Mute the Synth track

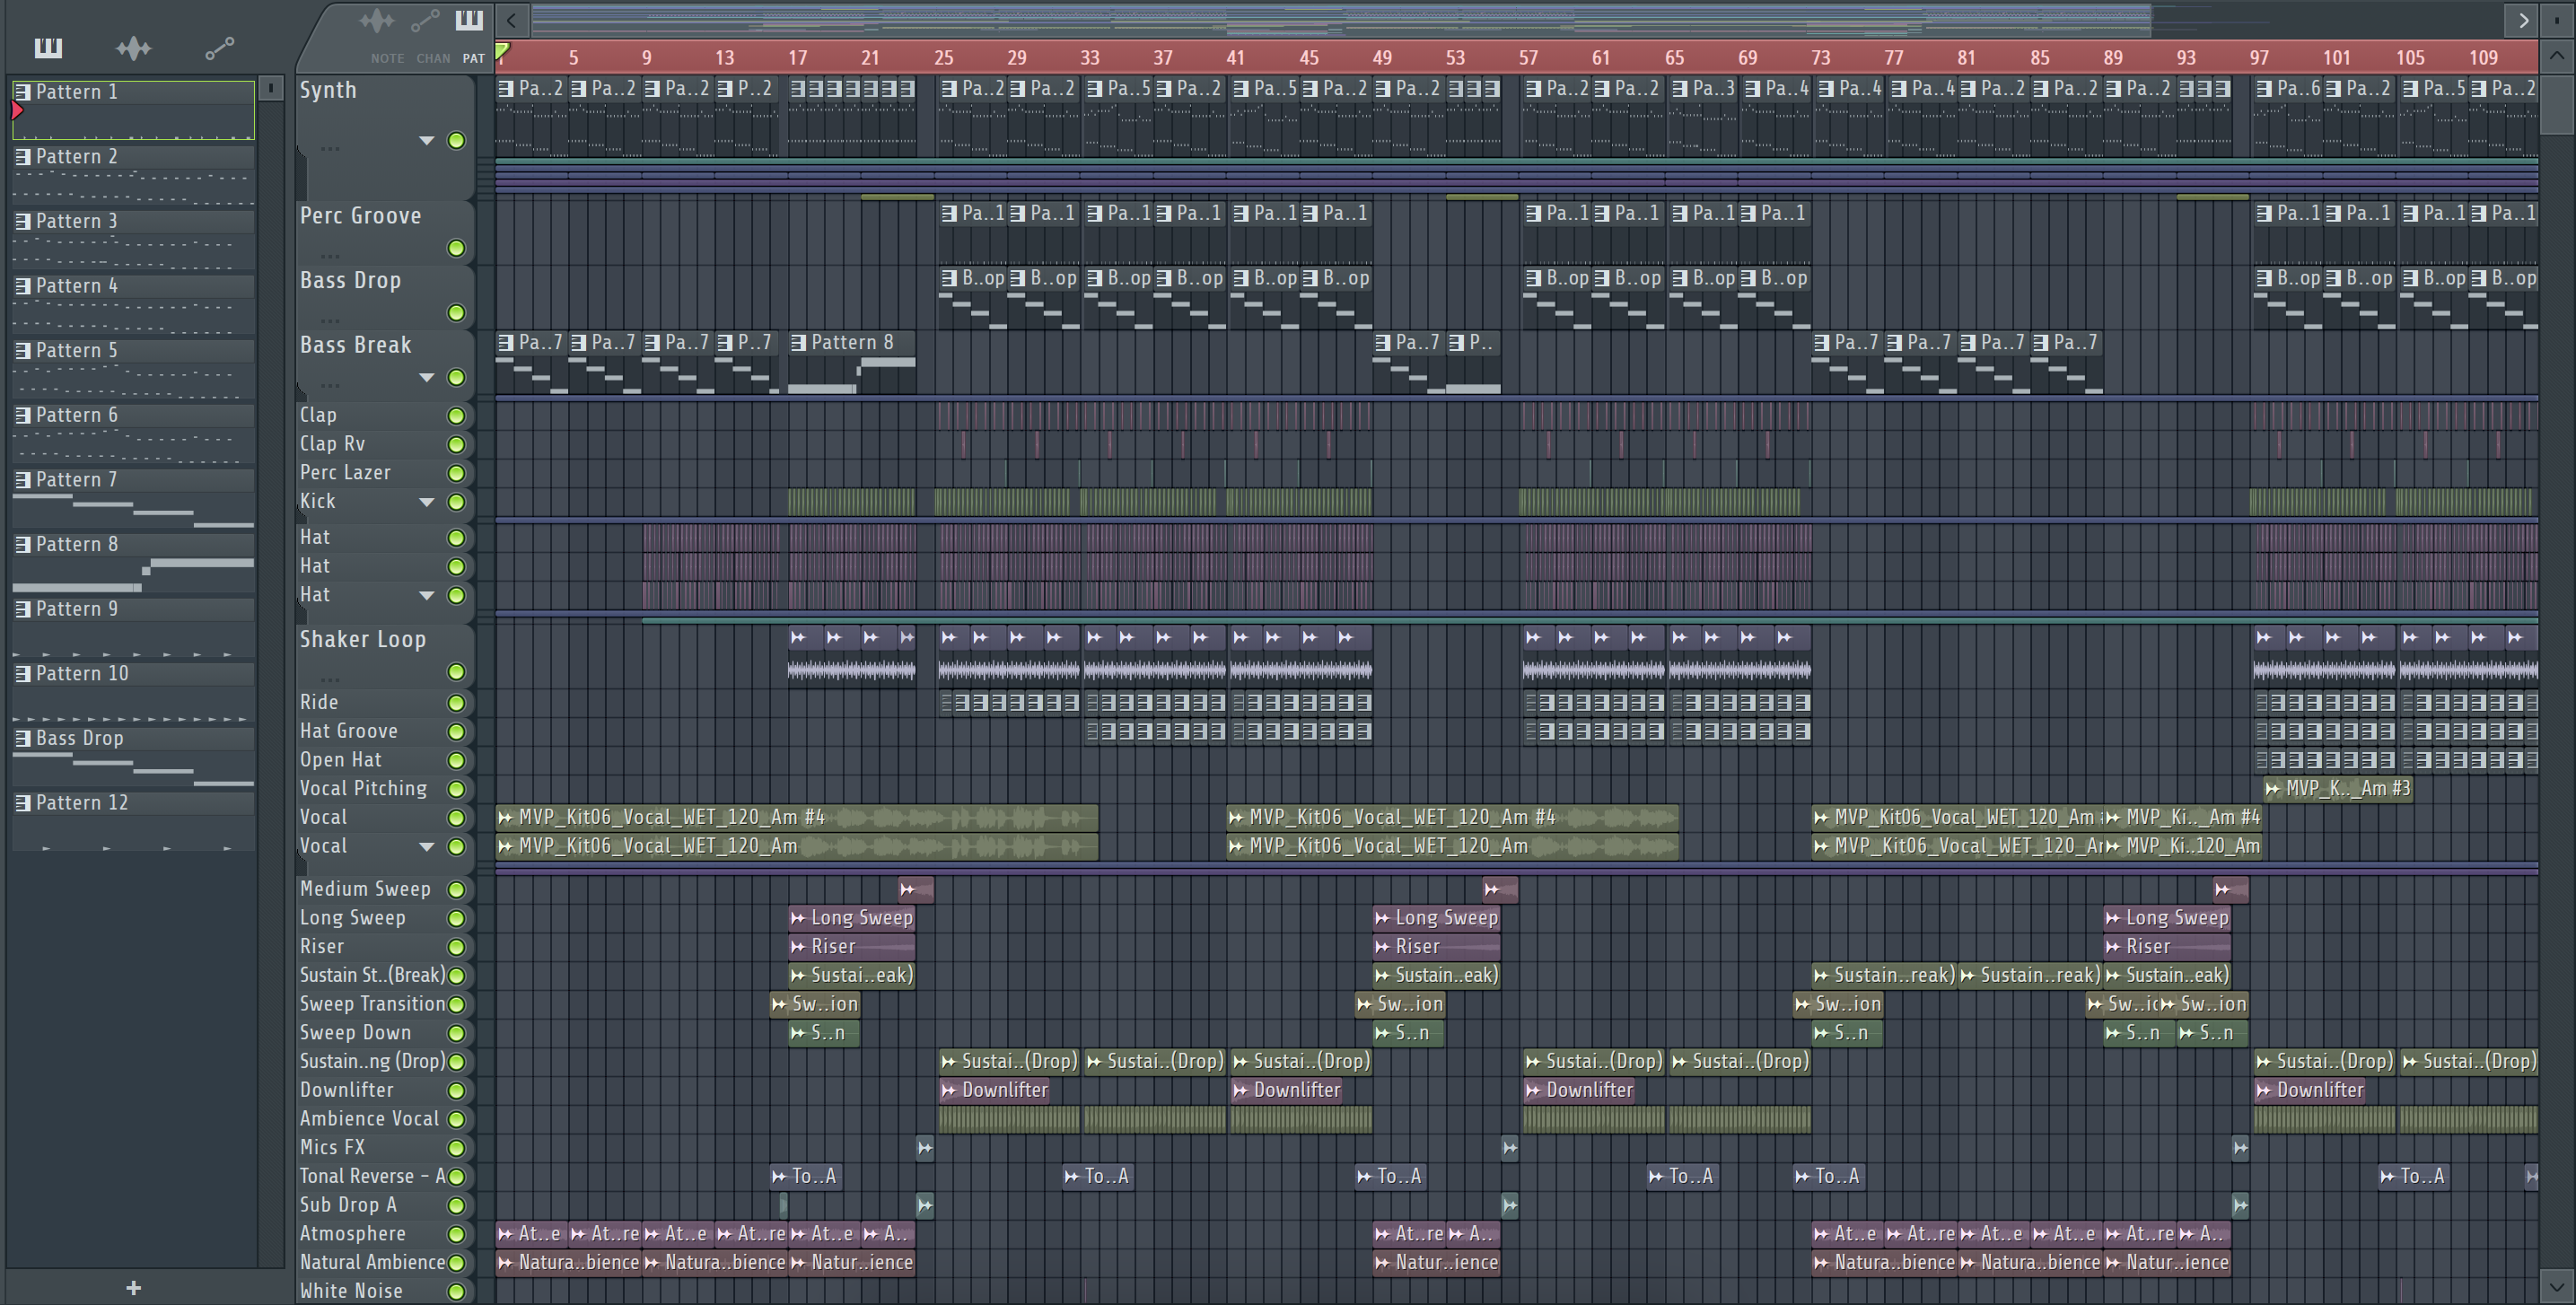456,140
